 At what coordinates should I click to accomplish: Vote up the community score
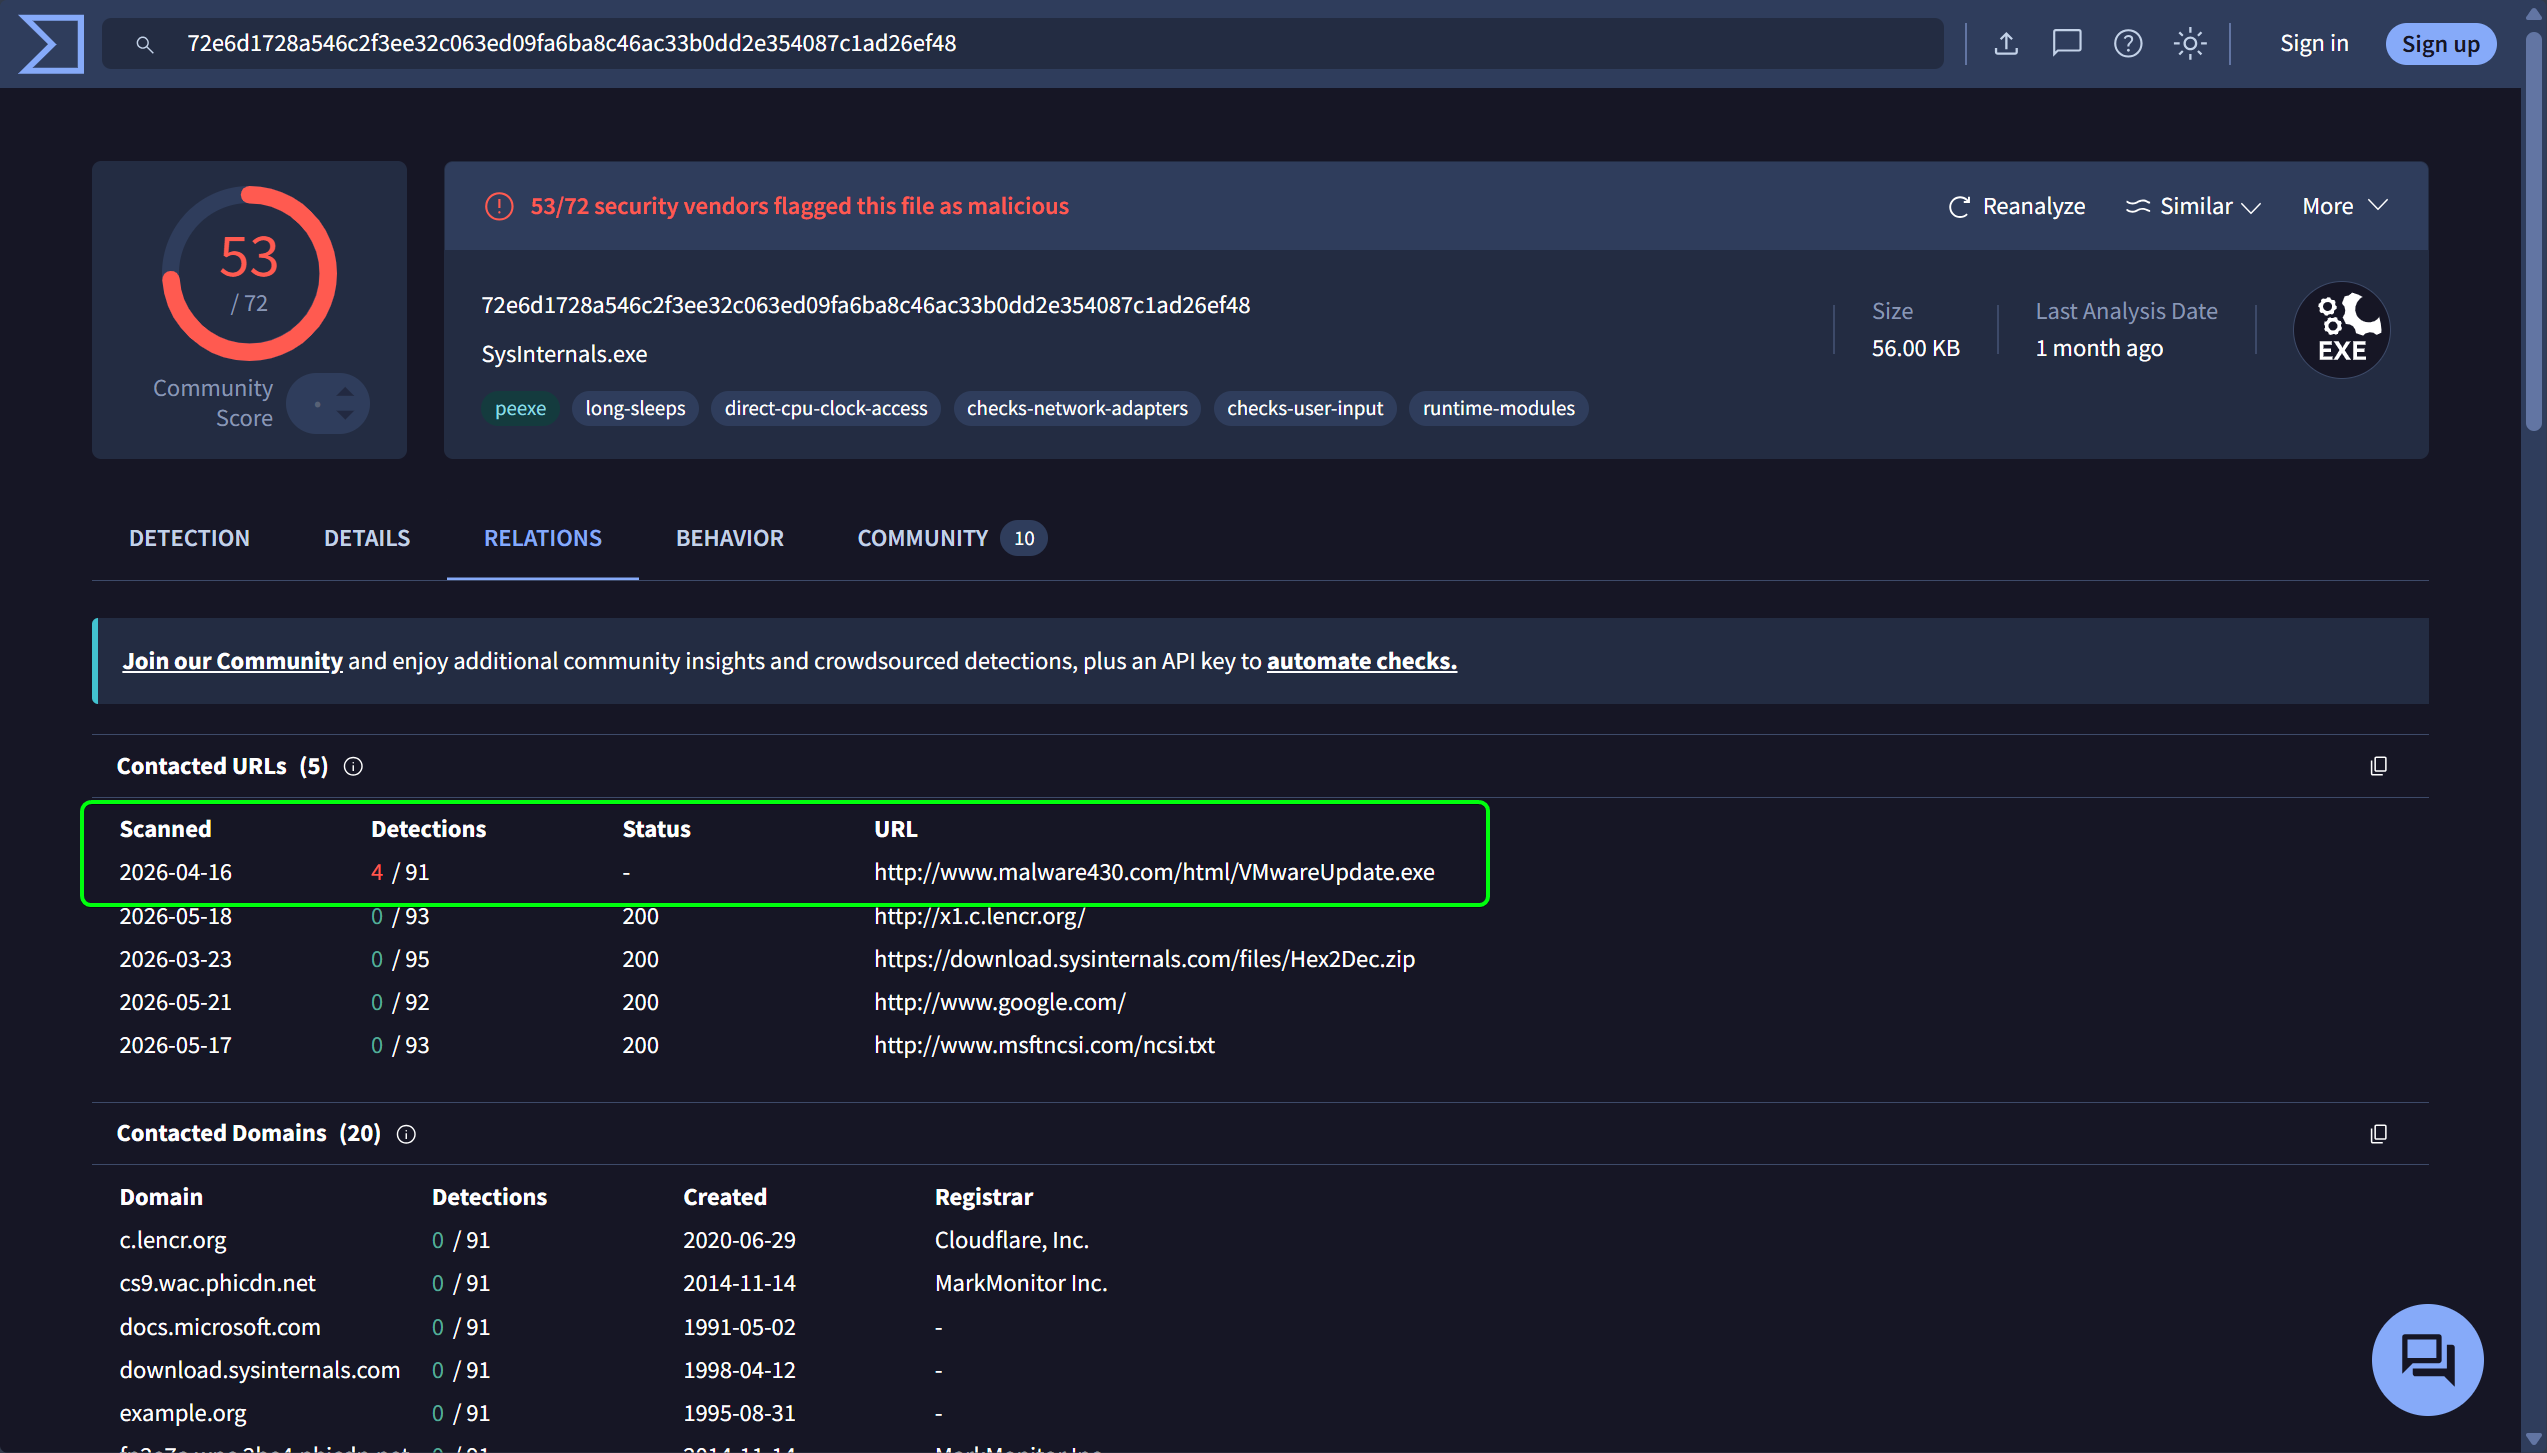345,392
